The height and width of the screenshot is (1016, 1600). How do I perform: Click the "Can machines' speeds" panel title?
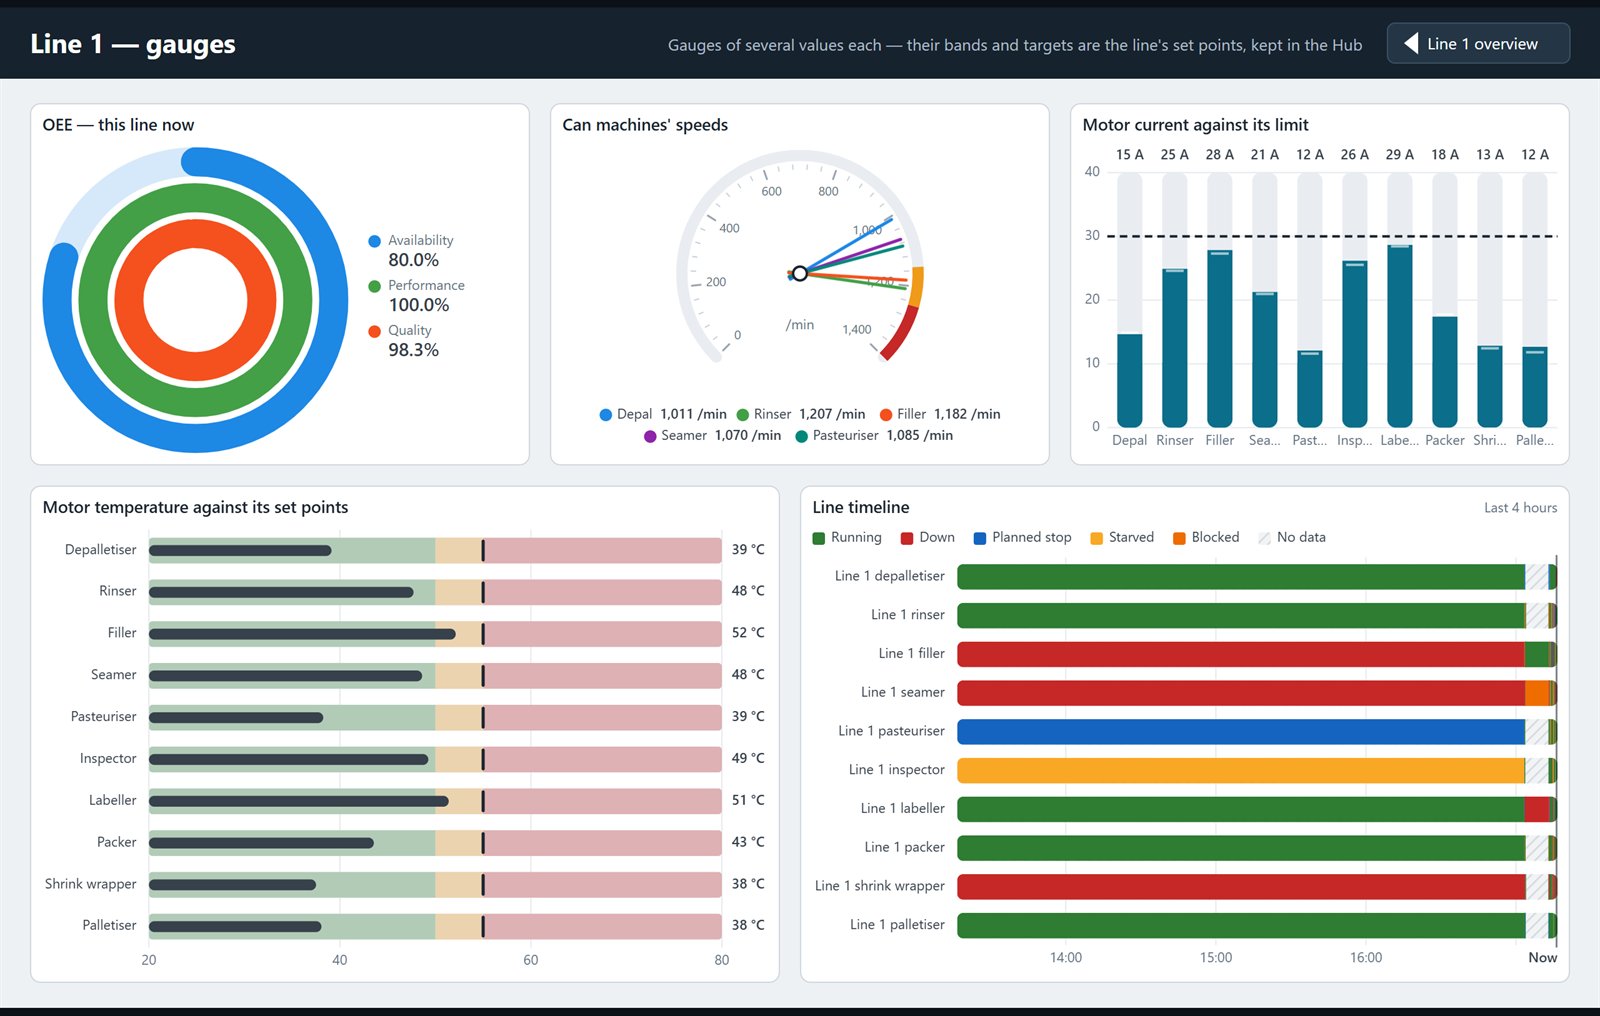(645, 125)
